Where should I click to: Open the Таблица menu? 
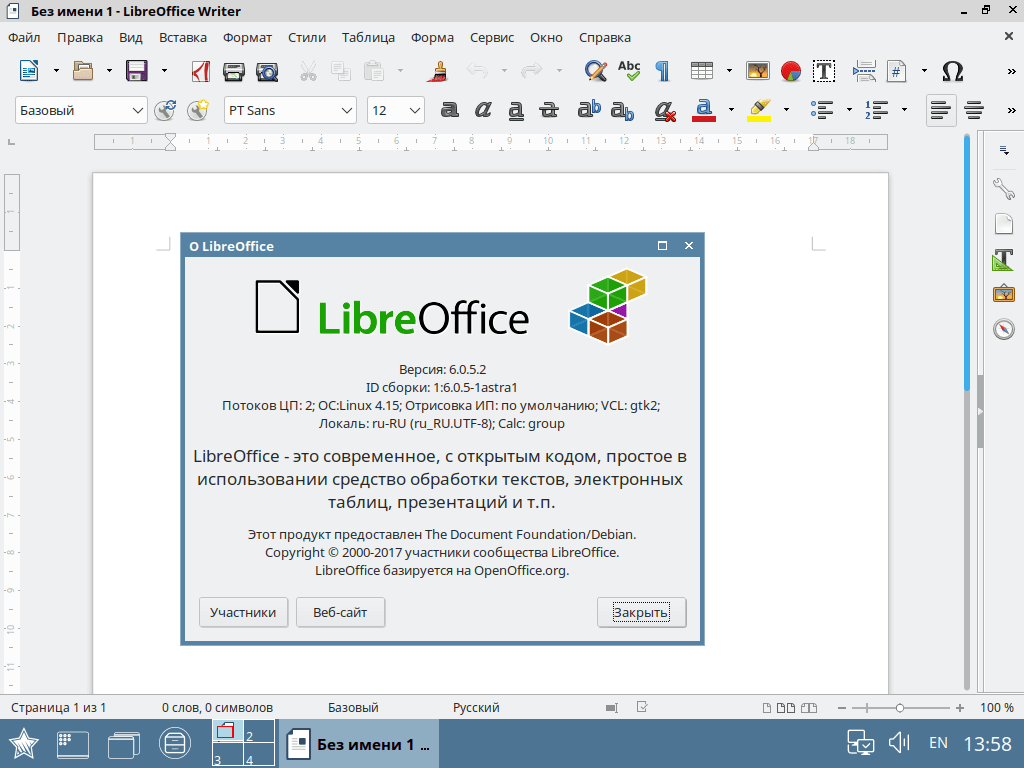[368, 37]
